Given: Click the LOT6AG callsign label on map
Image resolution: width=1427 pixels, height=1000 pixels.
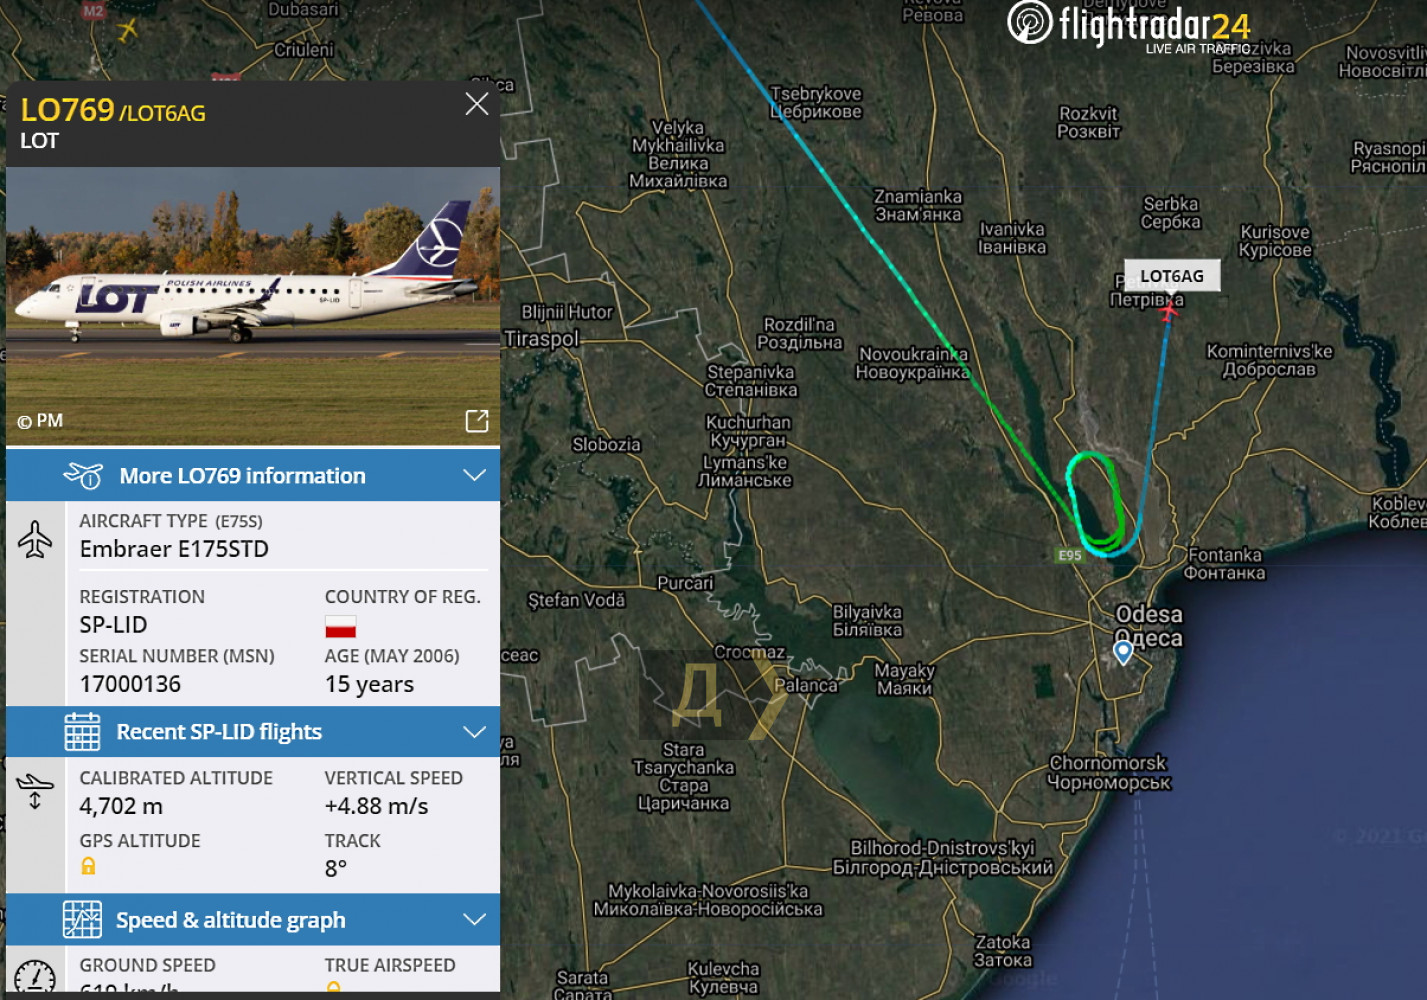Looking at the screenshot, I should tap(1172, 276).
